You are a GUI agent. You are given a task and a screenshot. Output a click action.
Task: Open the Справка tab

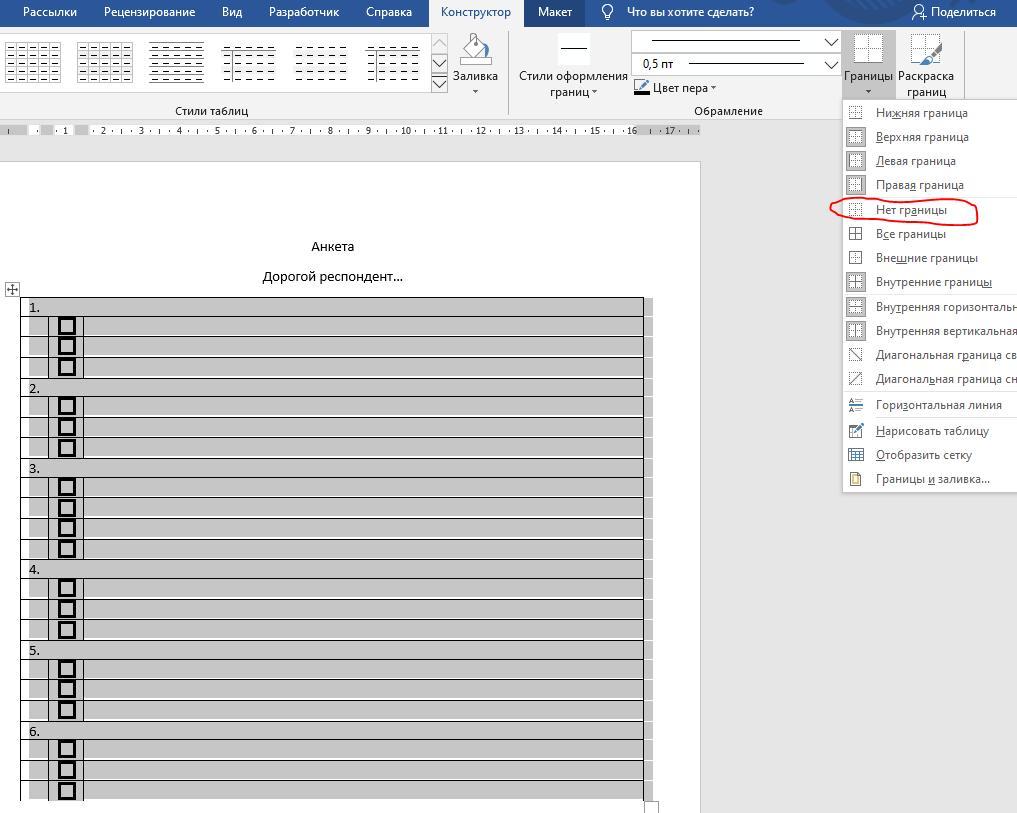pyautogui.click(x=389, y=12)
